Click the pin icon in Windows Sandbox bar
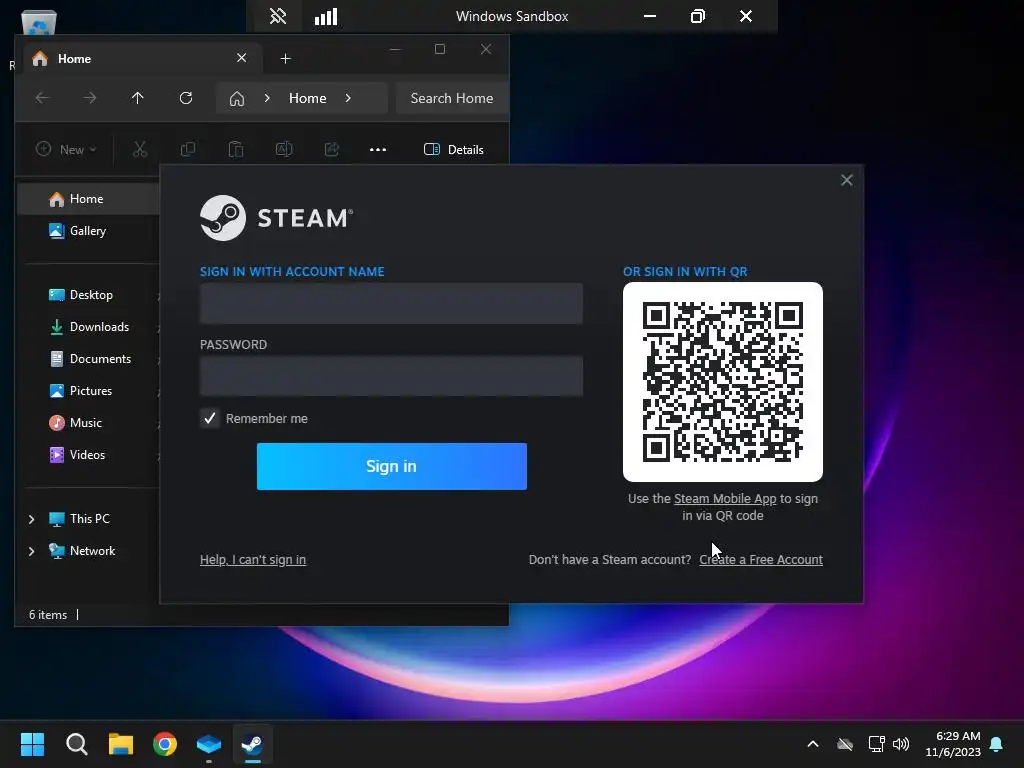This screenshot has width=1024, height=768. [278, 16]
